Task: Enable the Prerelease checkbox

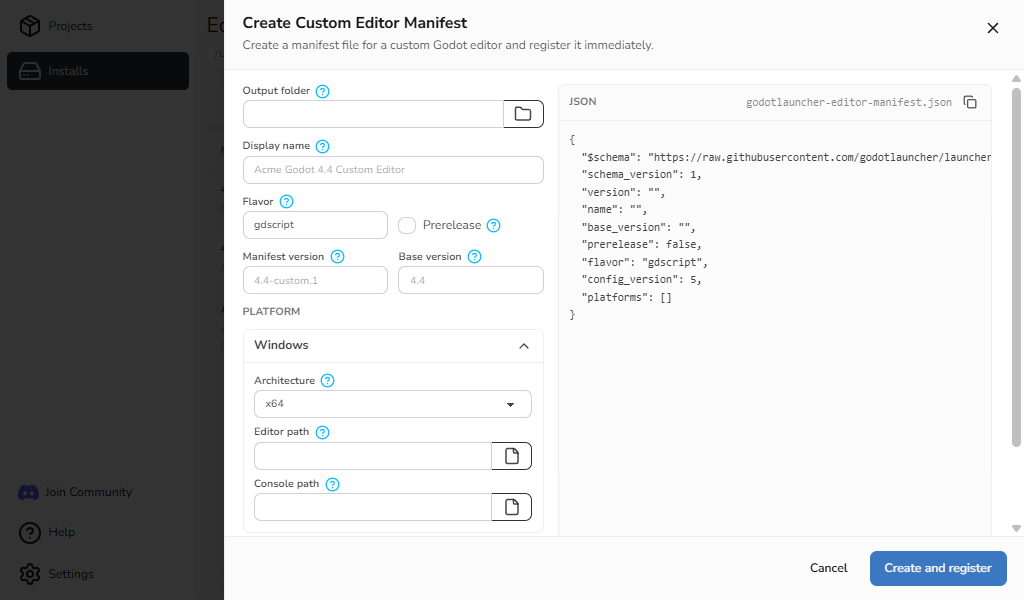Action: (407, 225)
